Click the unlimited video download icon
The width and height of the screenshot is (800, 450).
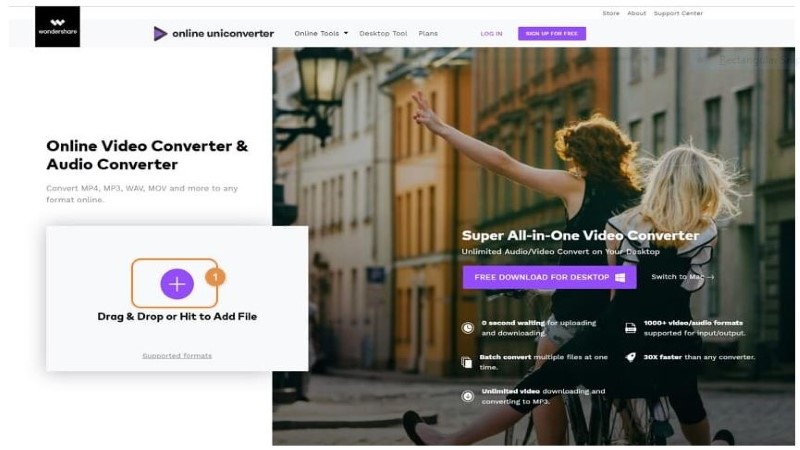(x=467, y=396)
